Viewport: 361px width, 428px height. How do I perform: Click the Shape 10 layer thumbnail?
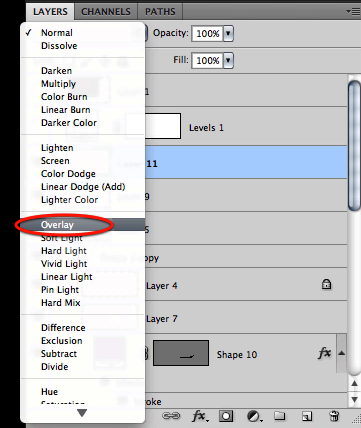[x=181, y=353]
